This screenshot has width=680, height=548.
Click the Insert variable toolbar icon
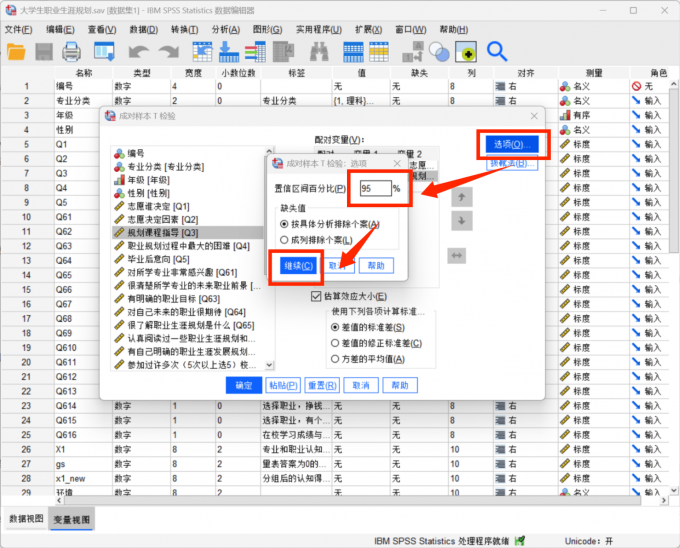[379, 52]
